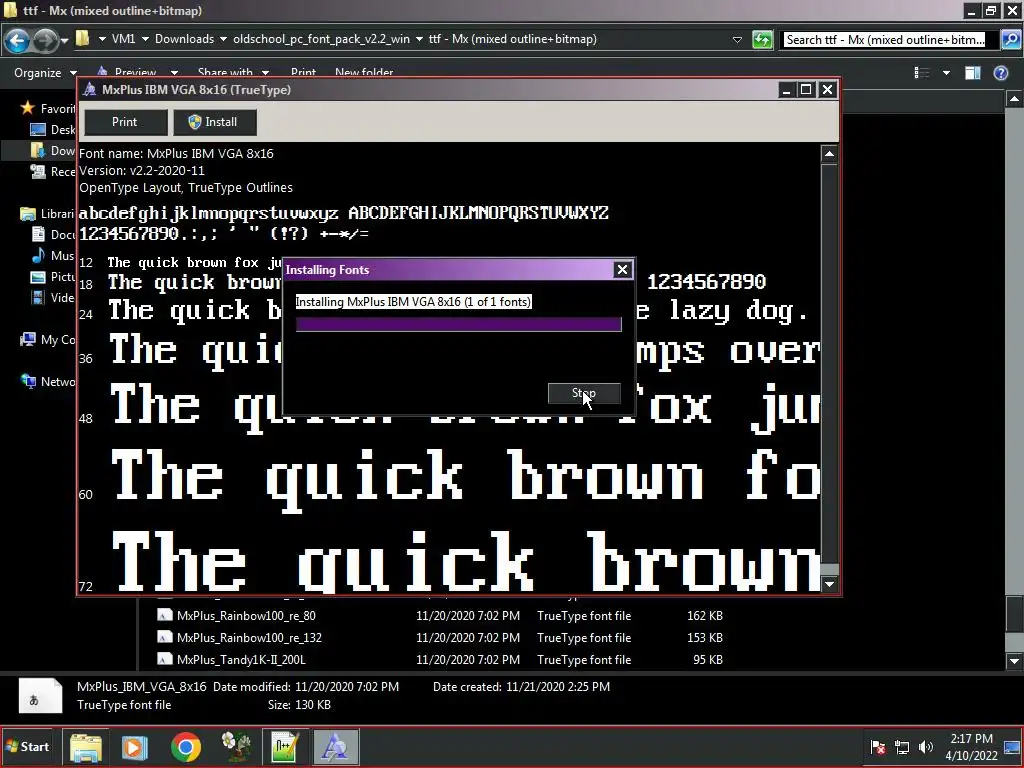Expand the Downloads breadcrumb dropdown arrow
The height and width of the screenshot is (768, 1024).
223,39
